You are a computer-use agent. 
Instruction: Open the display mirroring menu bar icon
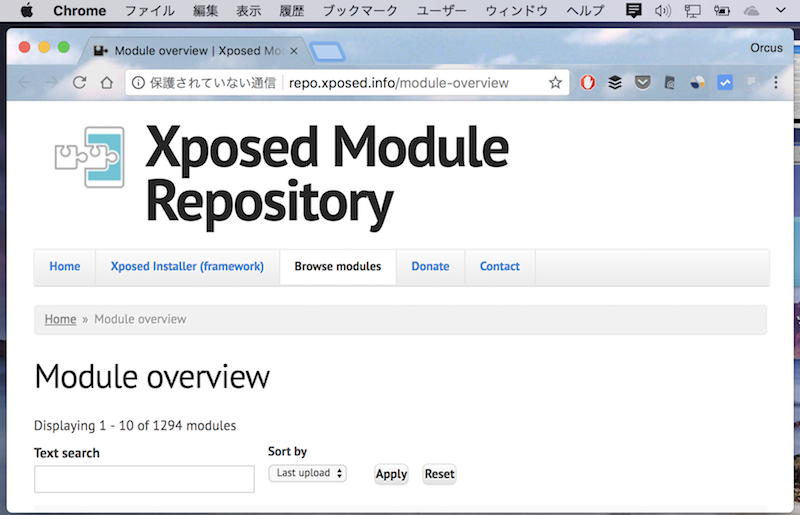click(x=692, y=10)
